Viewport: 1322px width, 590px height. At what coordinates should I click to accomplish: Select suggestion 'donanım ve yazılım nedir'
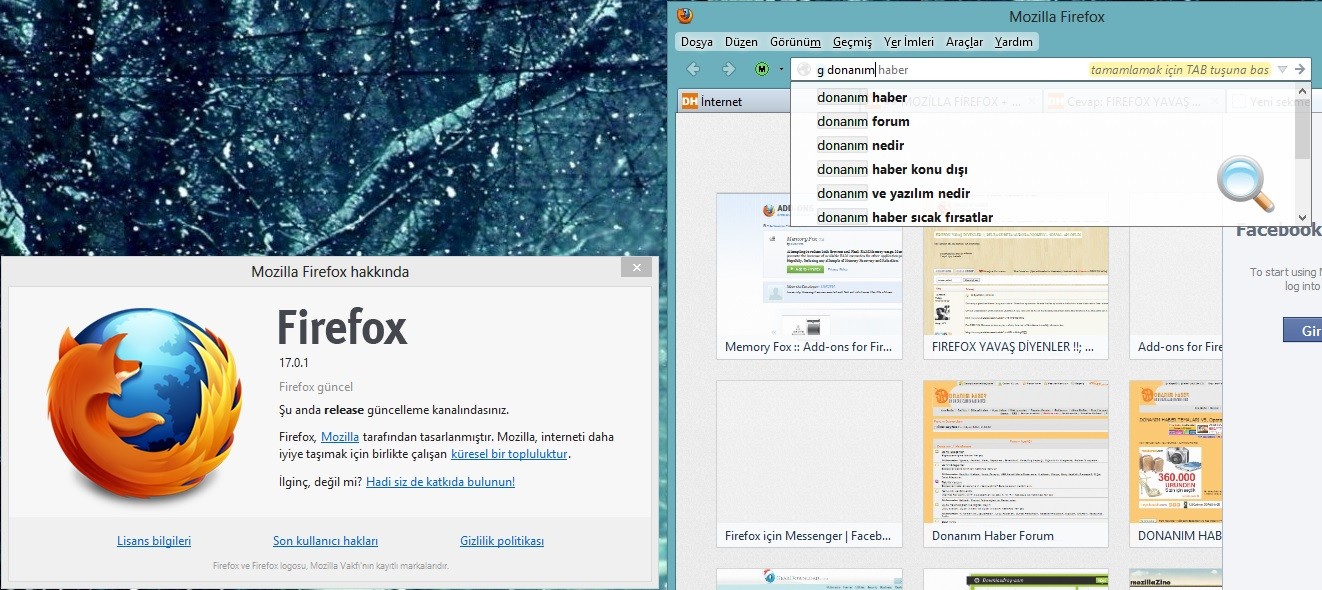click(x=1042, y=193)
